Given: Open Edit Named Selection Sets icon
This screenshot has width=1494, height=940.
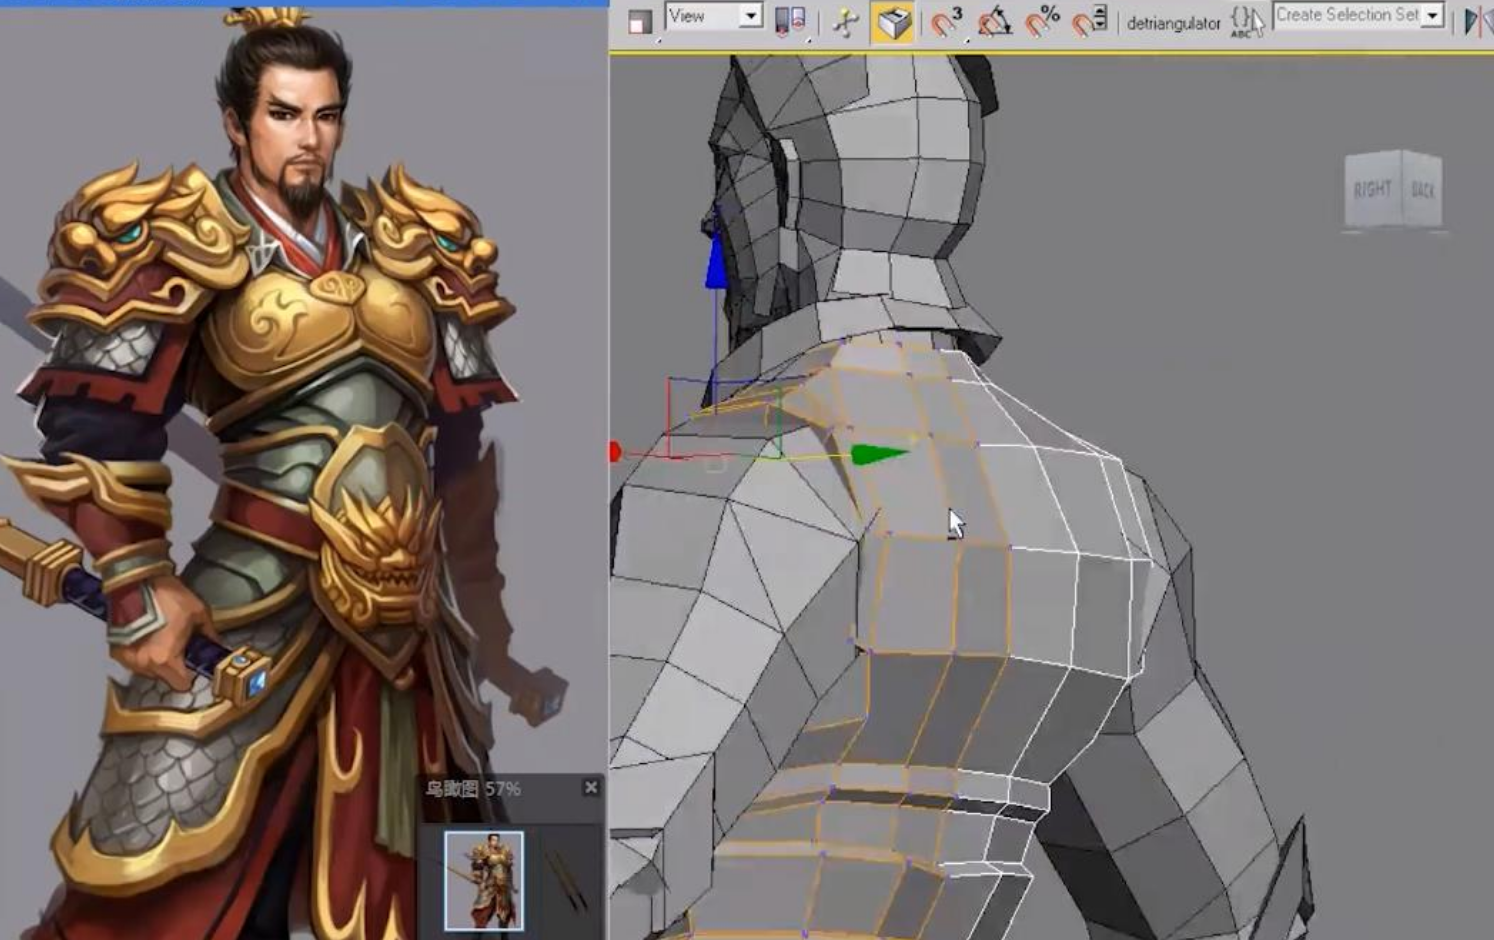Looking at the screenshot, I should [1246, 21].
